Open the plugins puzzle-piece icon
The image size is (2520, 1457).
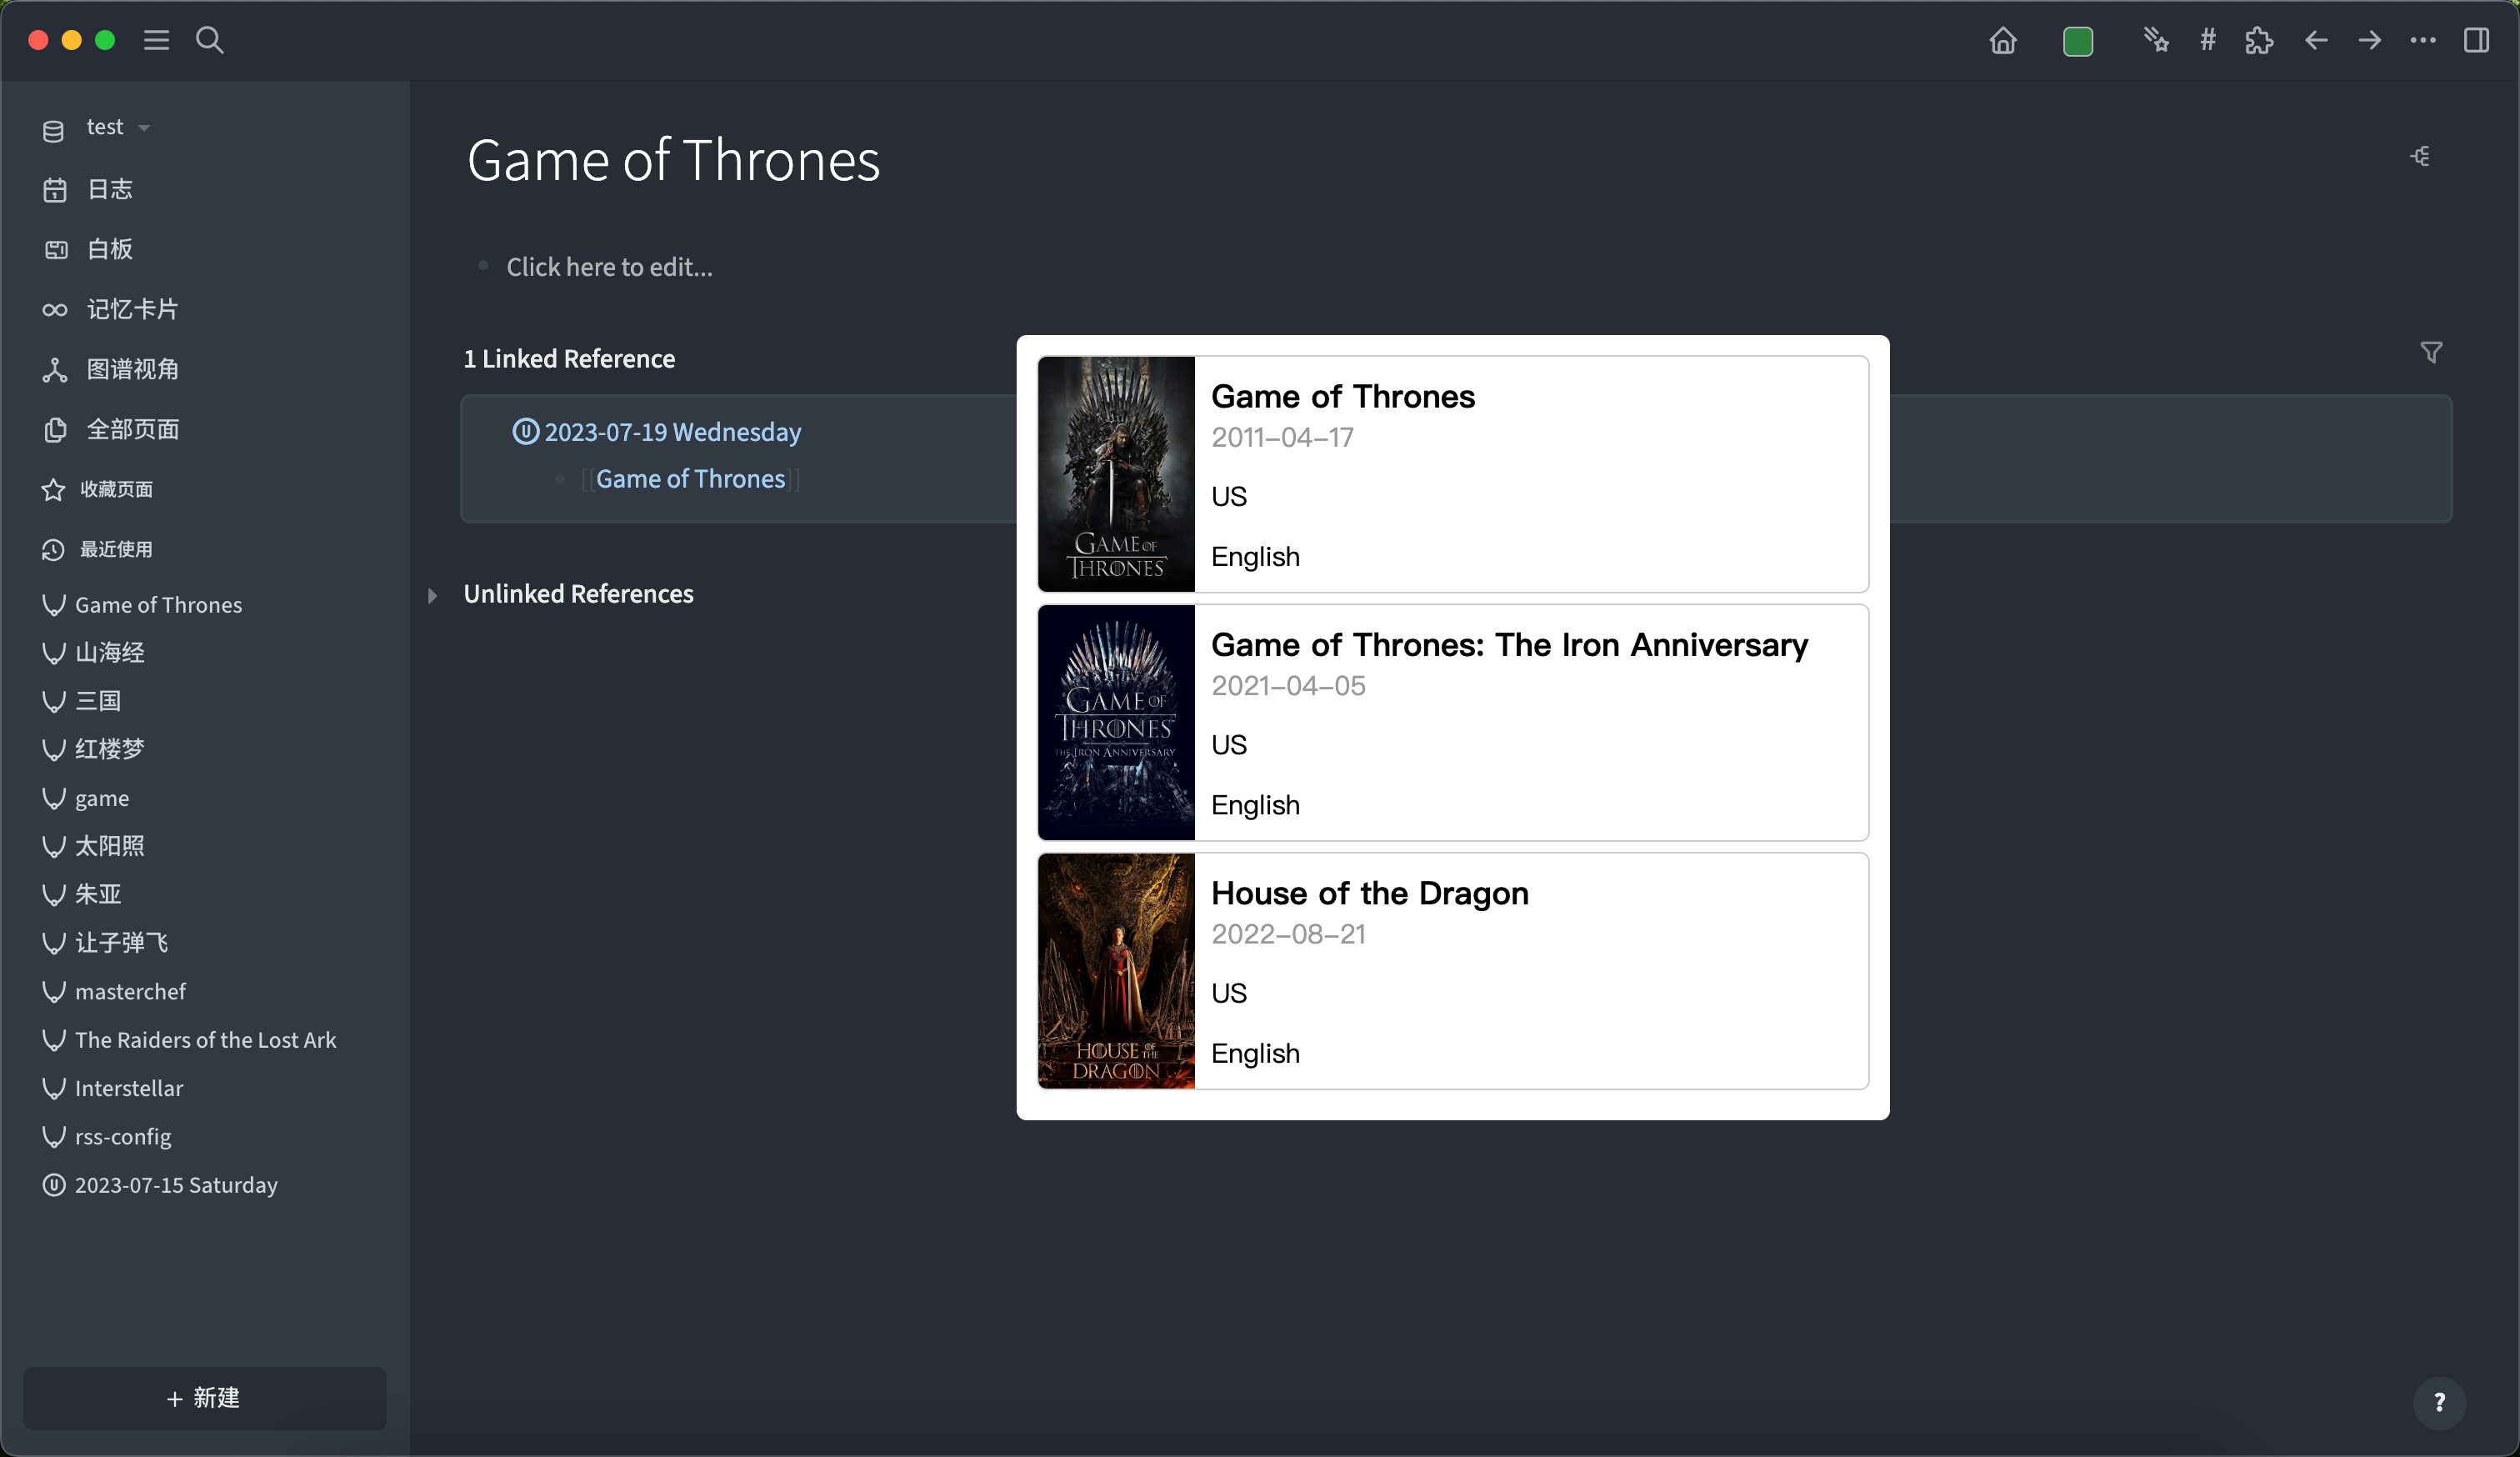(2259, 41)
